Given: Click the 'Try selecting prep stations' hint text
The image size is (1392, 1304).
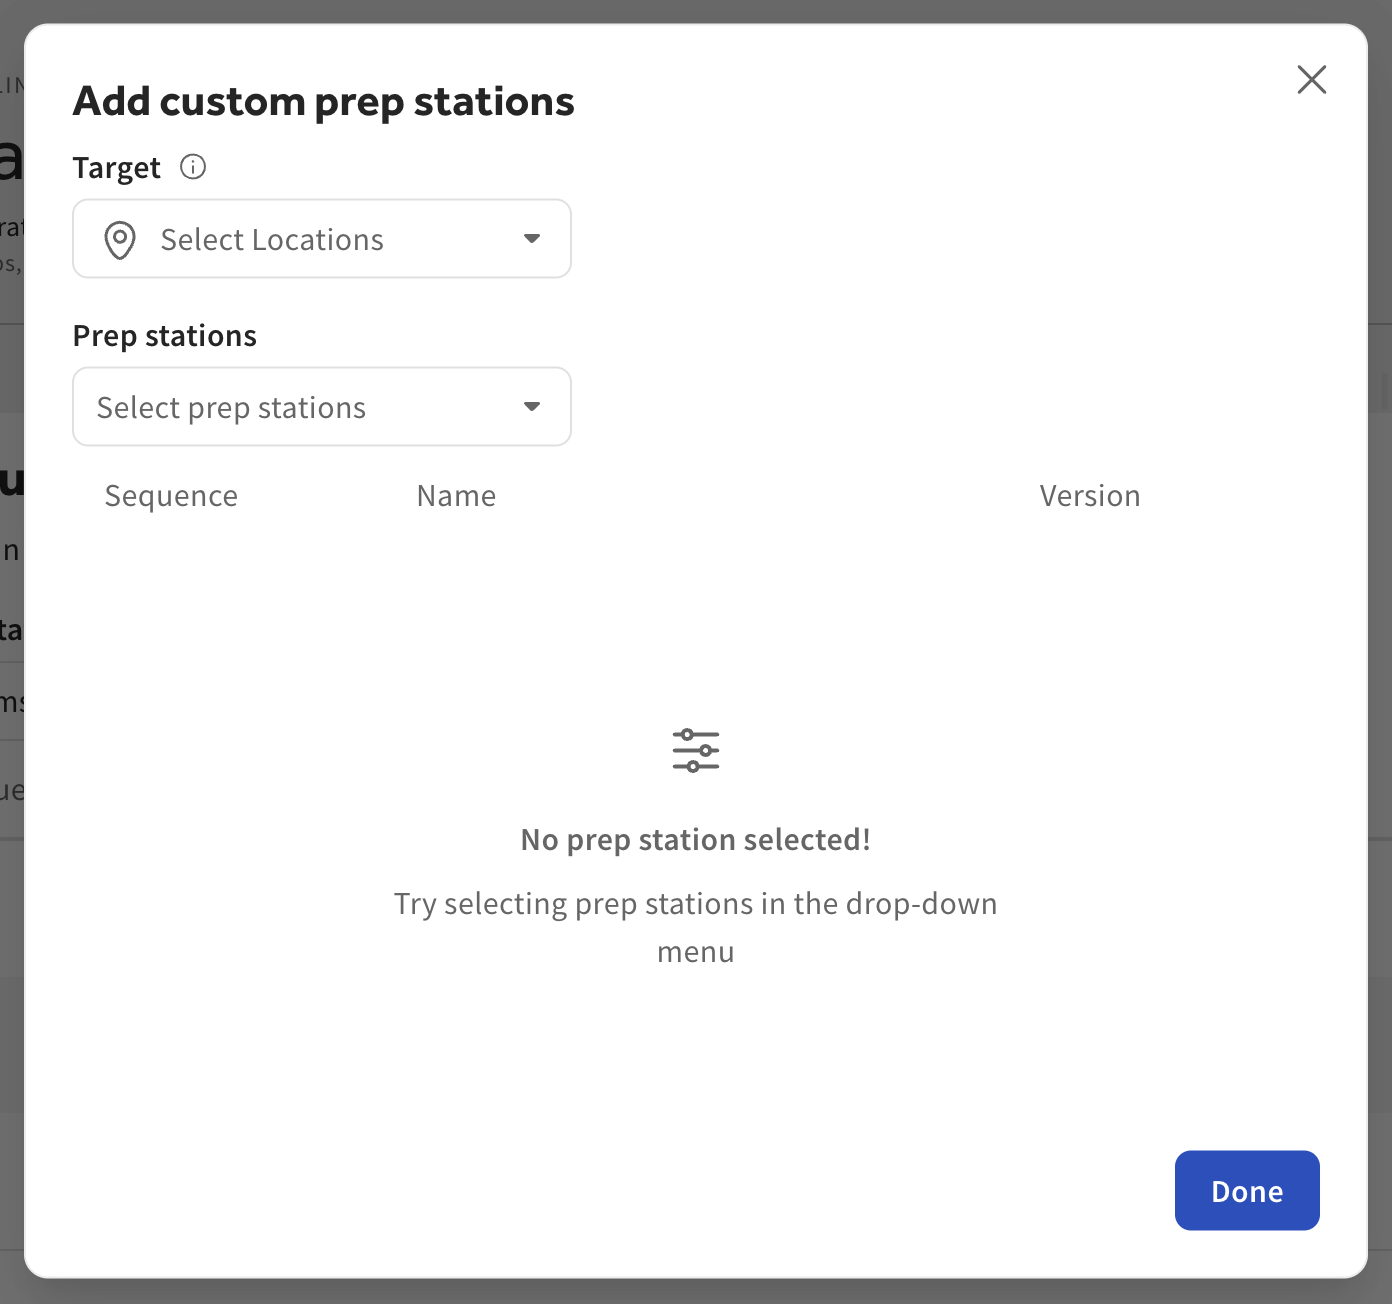Looking at the screenshot, I should coord(696,928).
